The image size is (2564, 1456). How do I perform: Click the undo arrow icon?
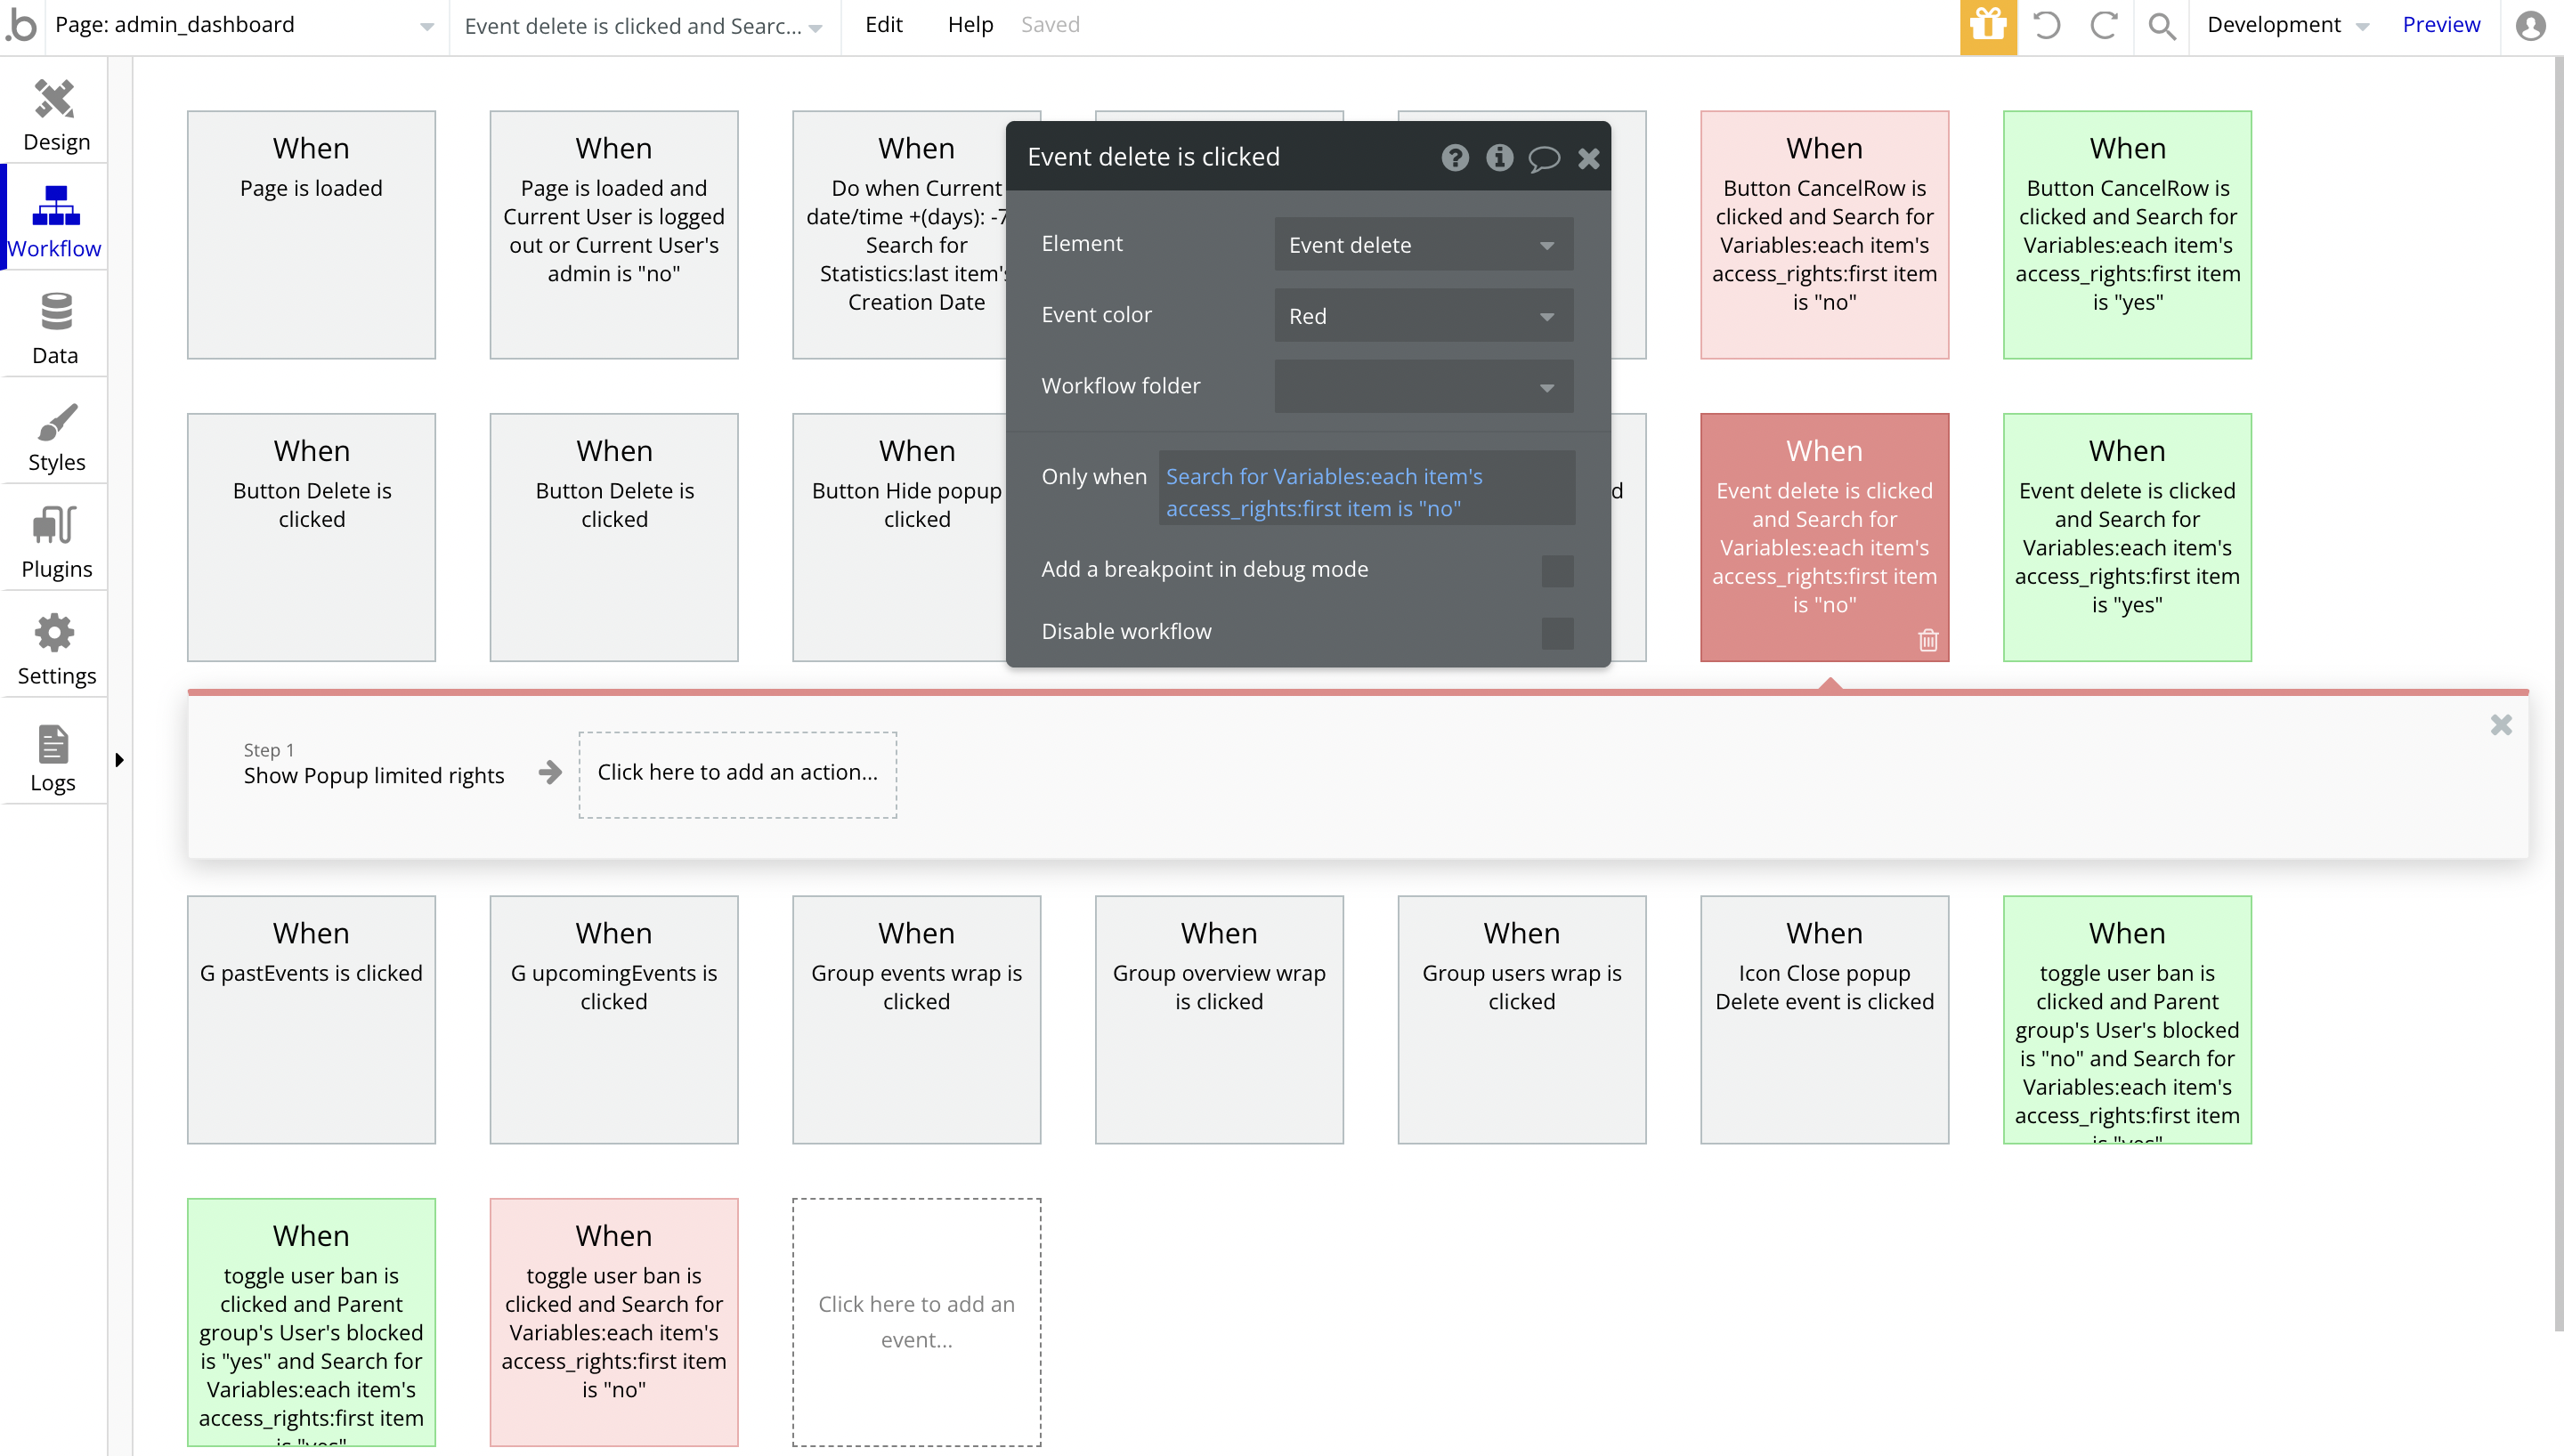point(2046,26)
